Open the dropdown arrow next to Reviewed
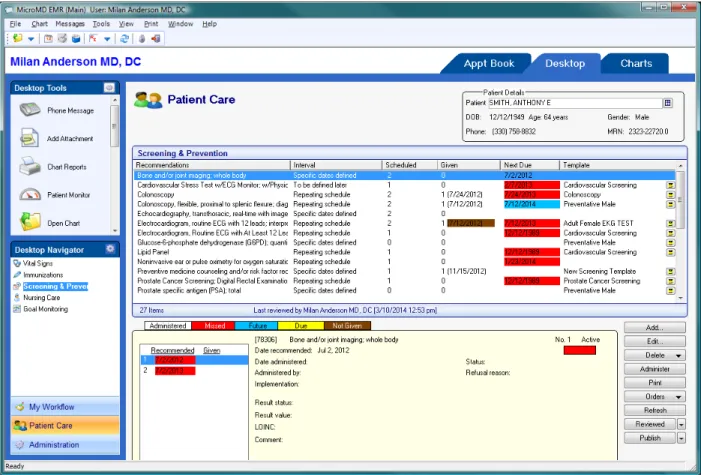The width and height of the screenshot is (701, 475). pyautogui.click(x=681, y=424)
